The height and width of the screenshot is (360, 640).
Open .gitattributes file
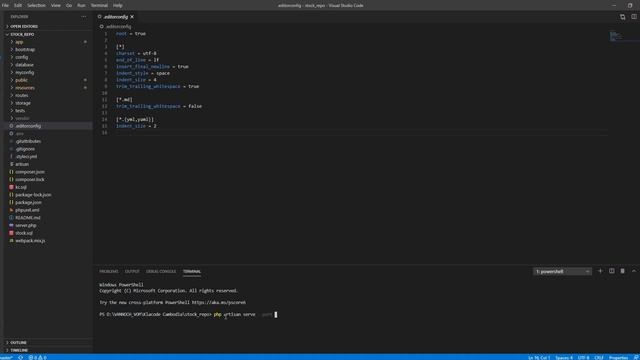coord(28,141)
